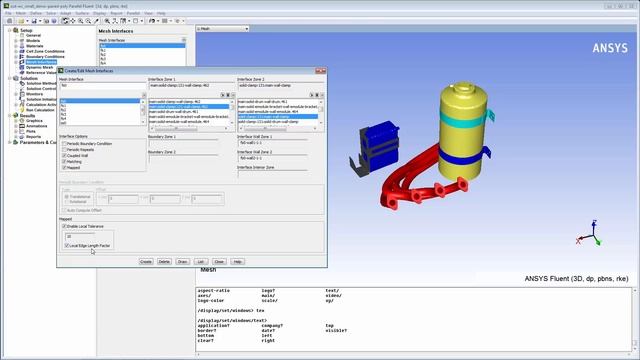Open the File menu

click(x=8, y=13)
